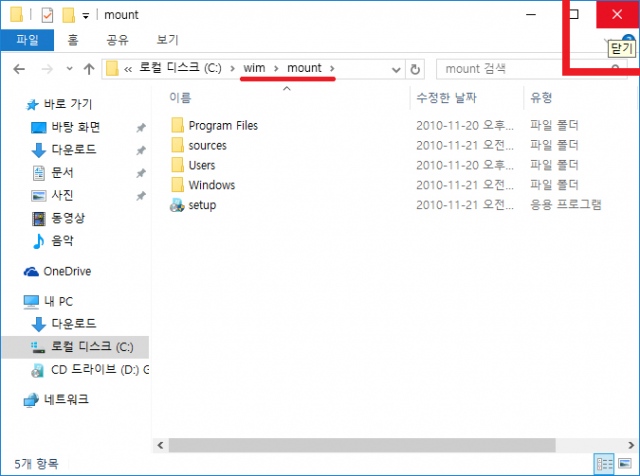Image resolution: width=640 pixels, height=476 pixels.
Task: Select 로컬 디스크 (C:) in navigation pane
Action: coord(76,347)
